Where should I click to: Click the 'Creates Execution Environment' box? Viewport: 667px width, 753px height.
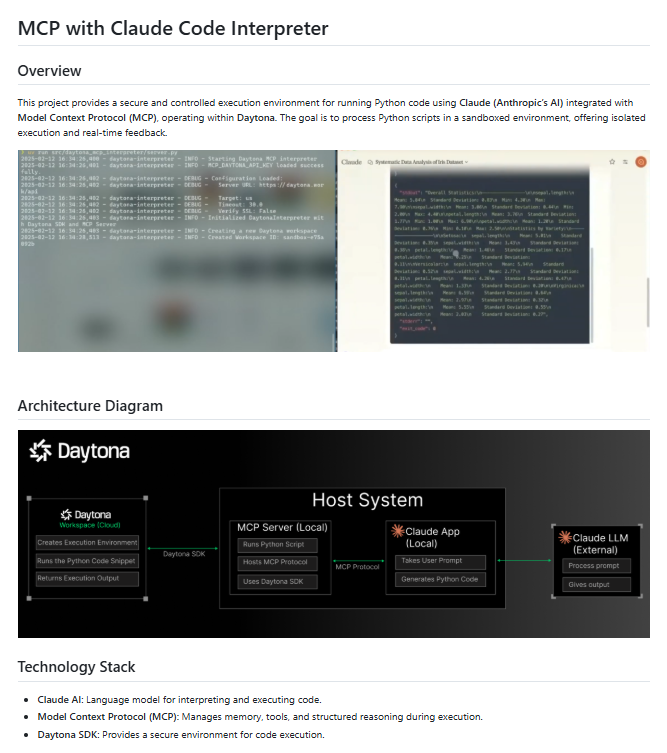[87, 543]
